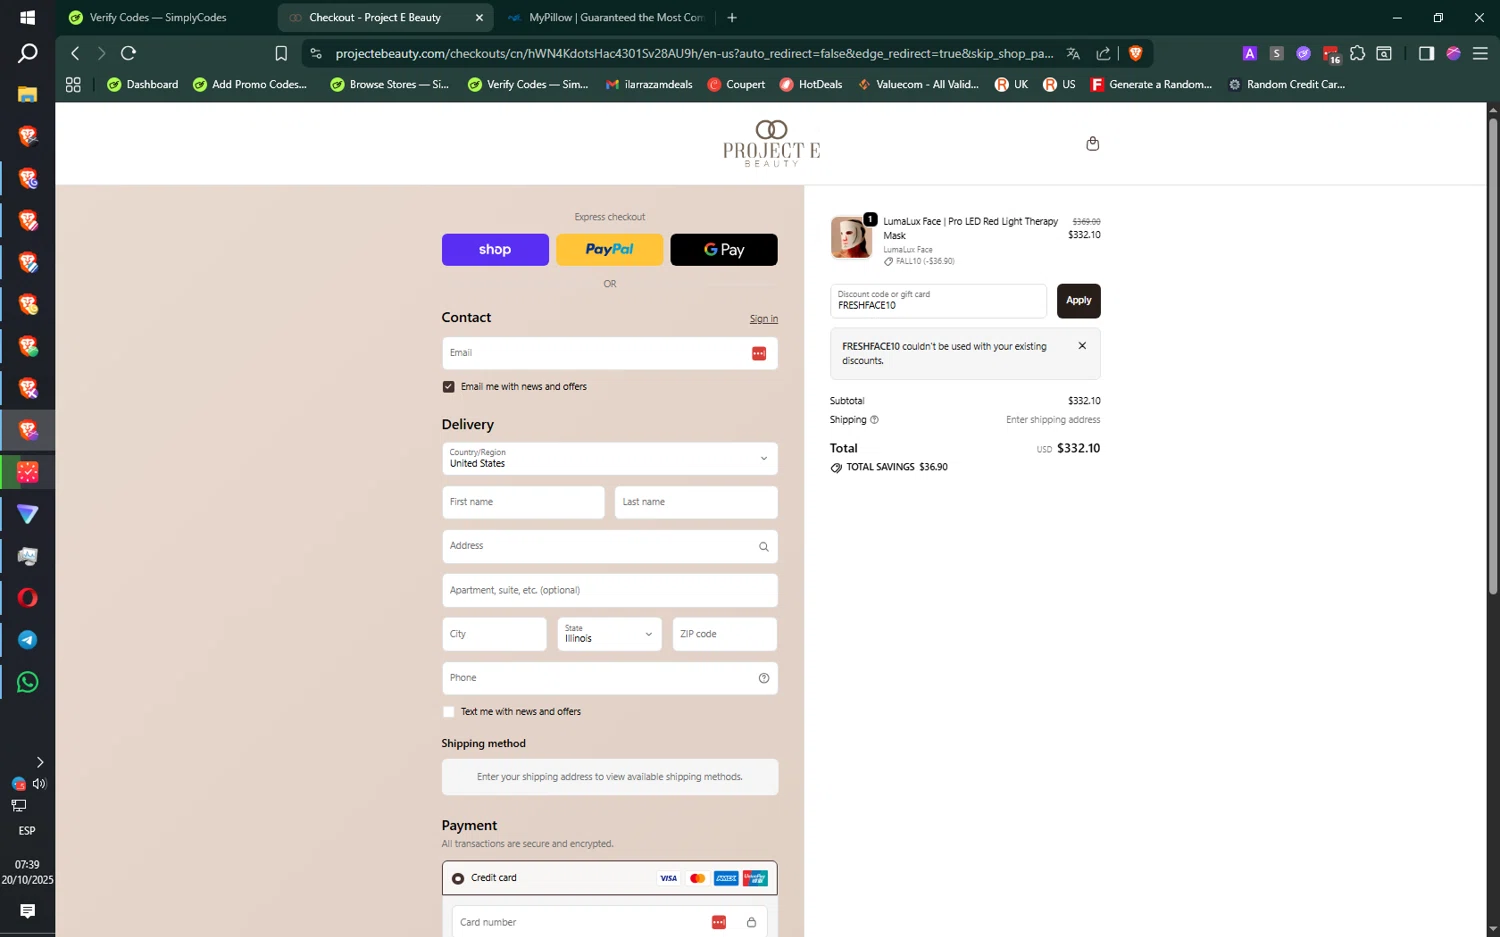Click the volume speaker icon on taskbar
The height and width of the screenshot is (937, 1500).
pos(39,784)
